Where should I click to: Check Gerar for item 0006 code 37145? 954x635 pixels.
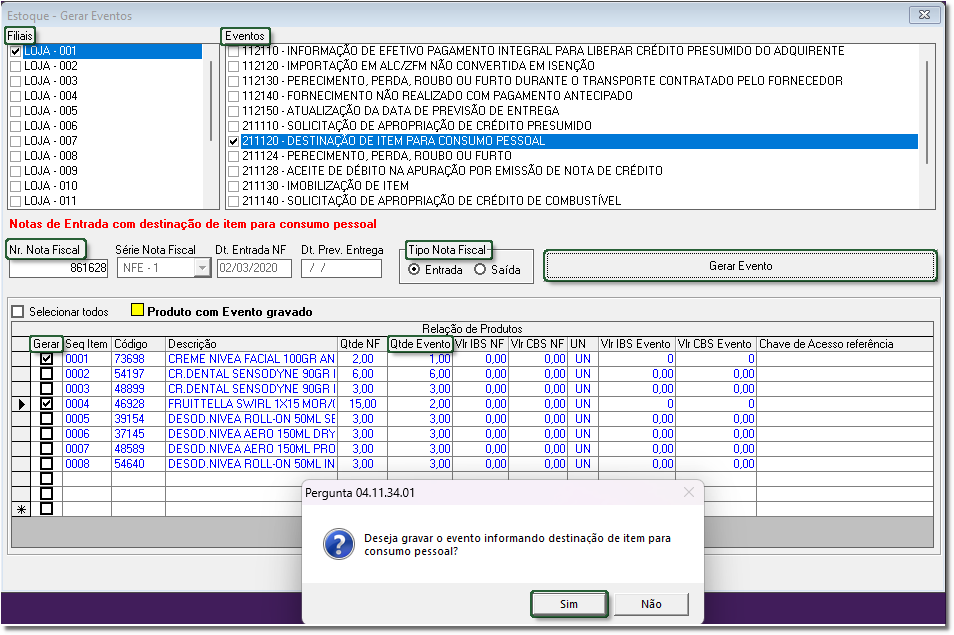46,434
